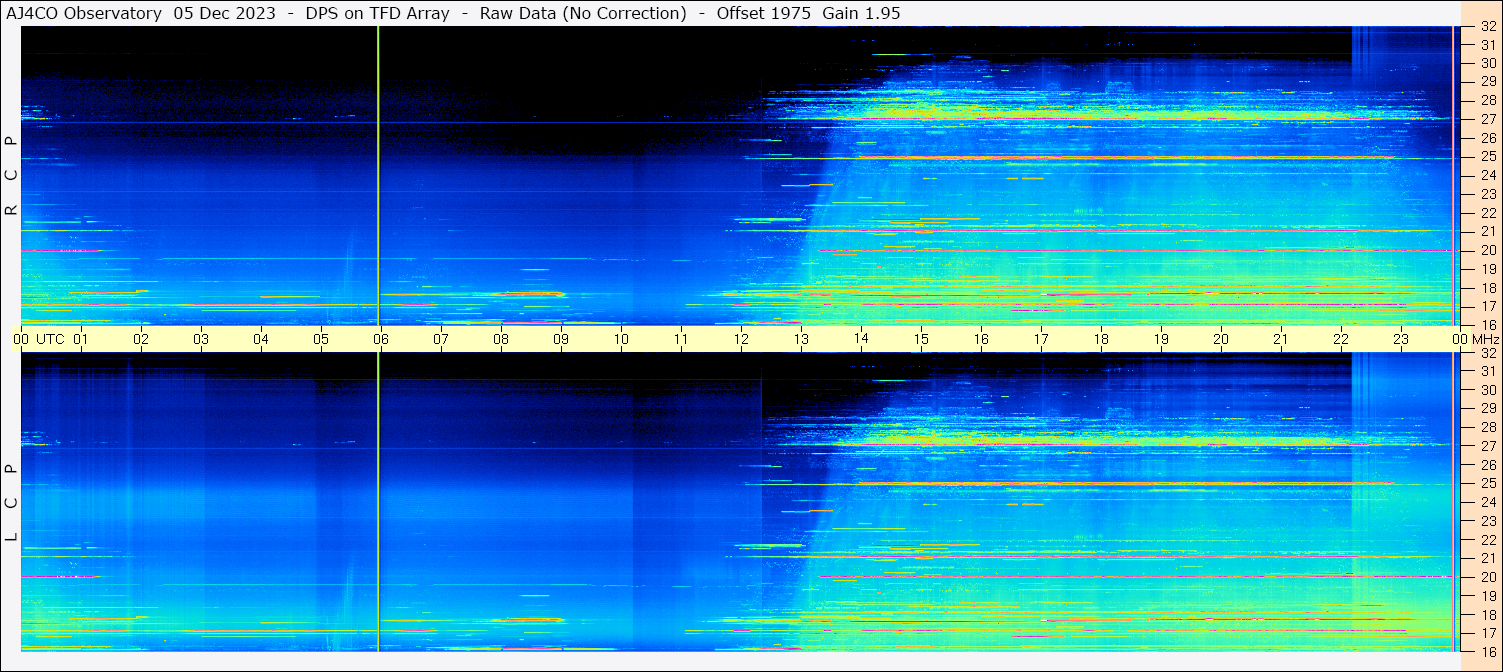This screenshot has width=1503, height=672.
Task: Click hour 14 on time axis
Action: (861, 339)
